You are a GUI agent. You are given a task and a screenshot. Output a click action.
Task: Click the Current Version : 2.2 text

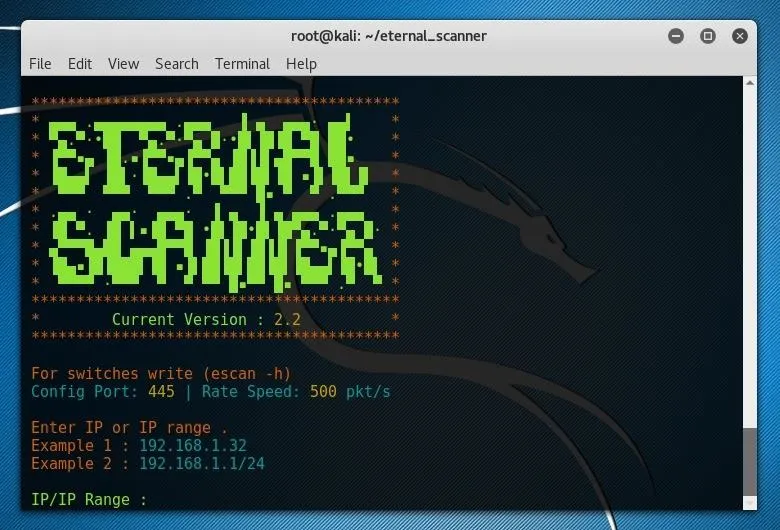pos(206,319)
